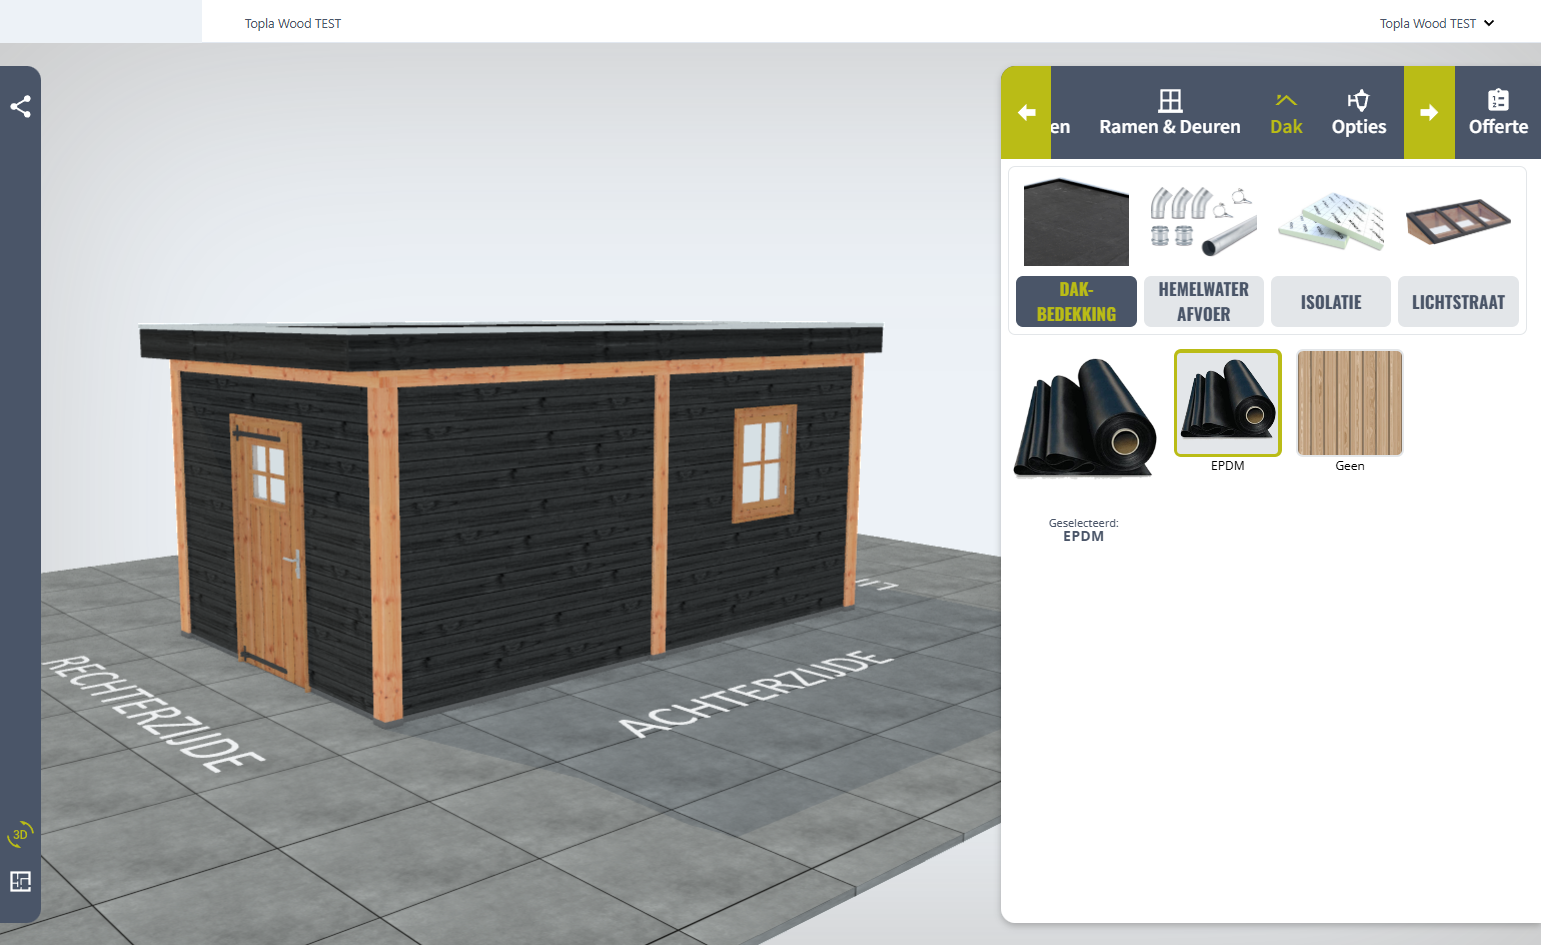Choose the EPDM roofing option
This screenshot has height=945, width=1541.
pyautogui.click(x=1228, y=403)
